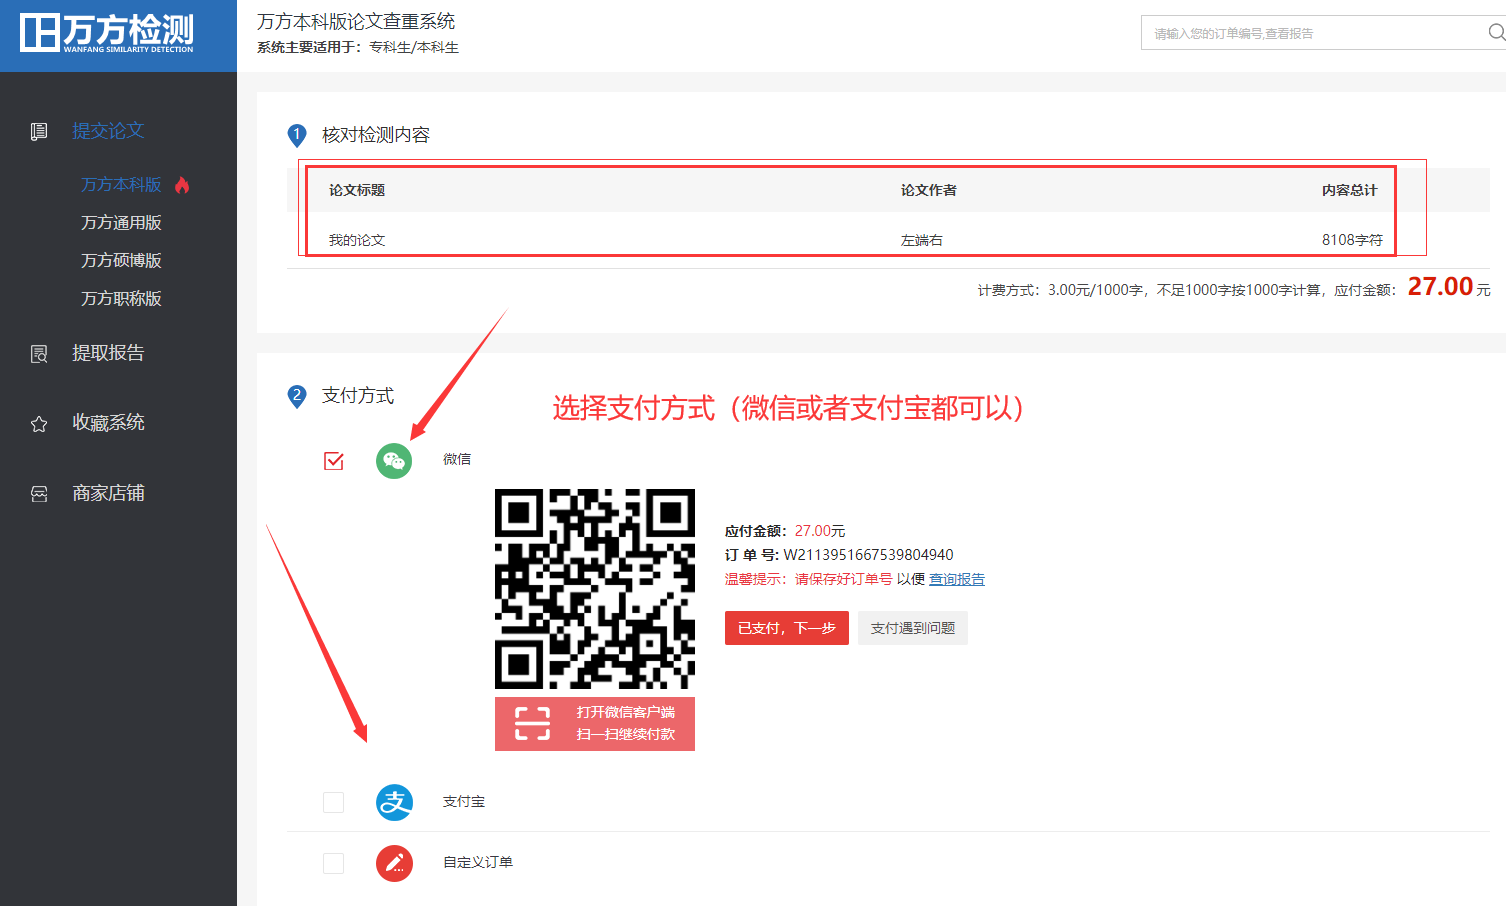The width and height of the screenshot is (1506, 906).
Task: Click the 应付金额: 27.00元 line near QR
Action: [x=785, y=531]
